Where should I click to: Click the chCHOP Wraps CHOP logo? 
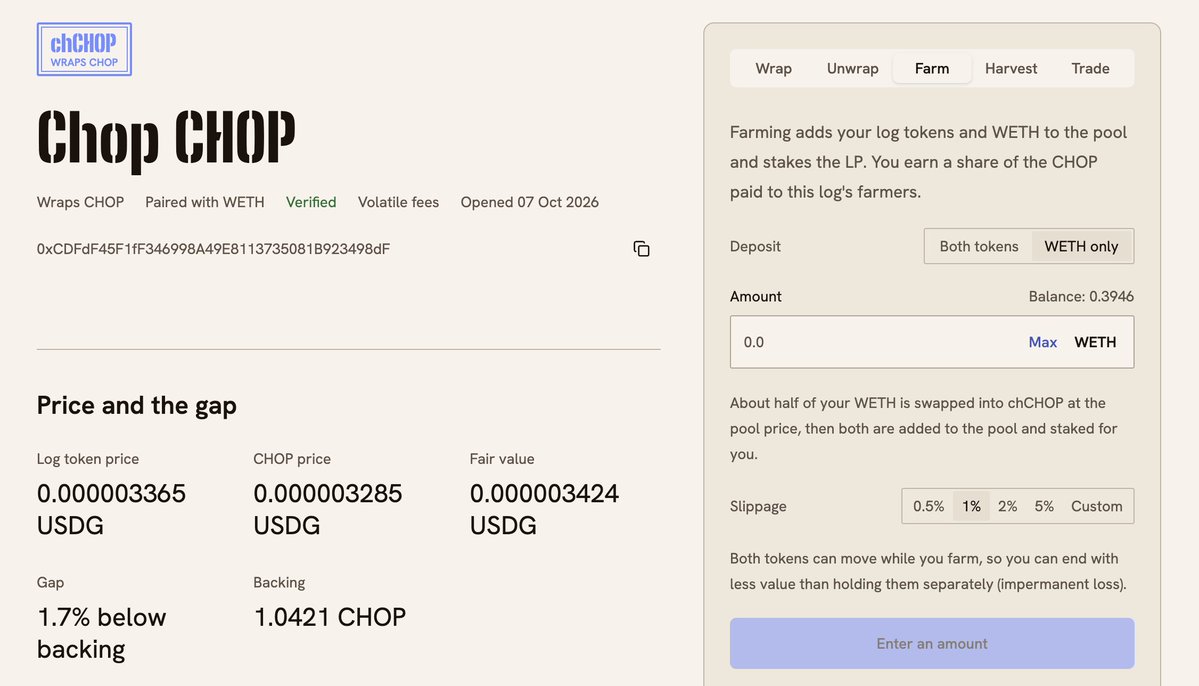coord(84,49)
